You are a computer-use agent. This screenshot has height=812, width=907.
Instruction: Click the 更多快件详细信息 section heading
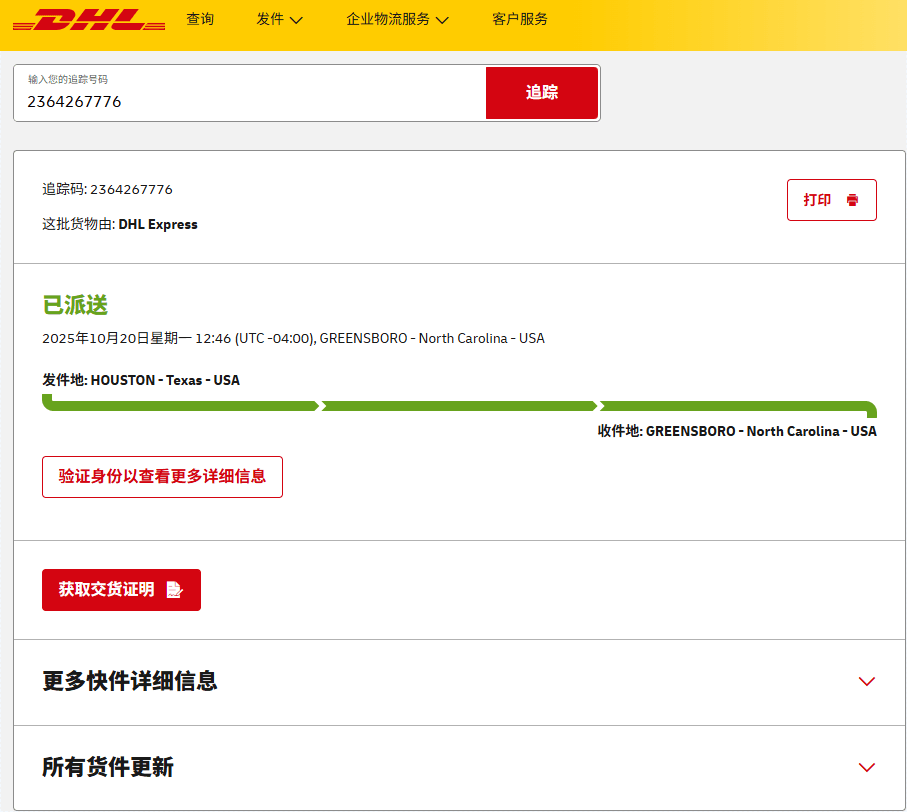130,682
